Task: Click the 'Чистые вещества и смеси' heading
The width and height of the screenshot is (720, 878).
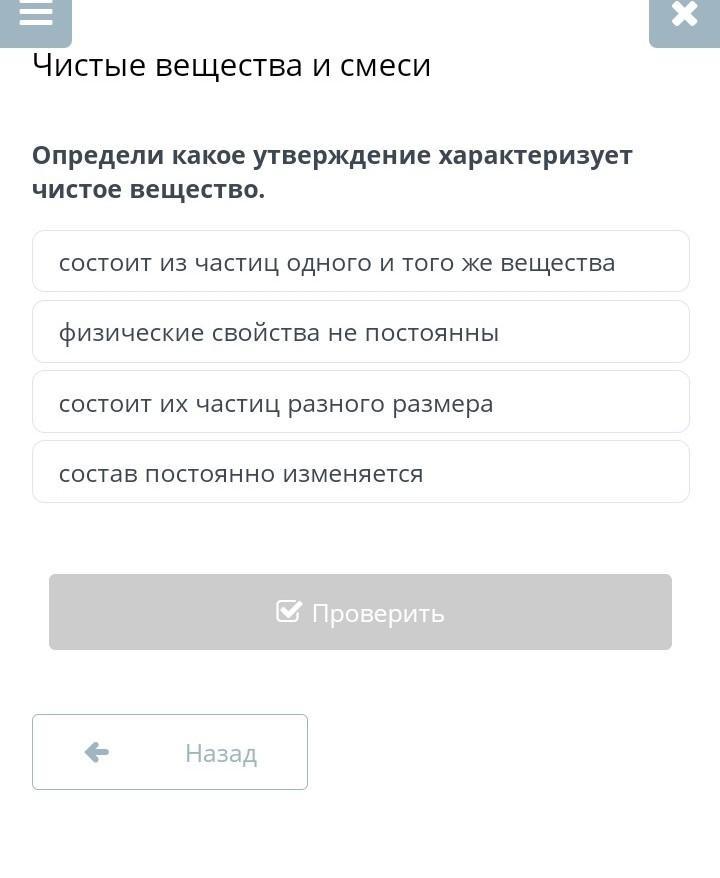Action: click(x=231, y=66)
